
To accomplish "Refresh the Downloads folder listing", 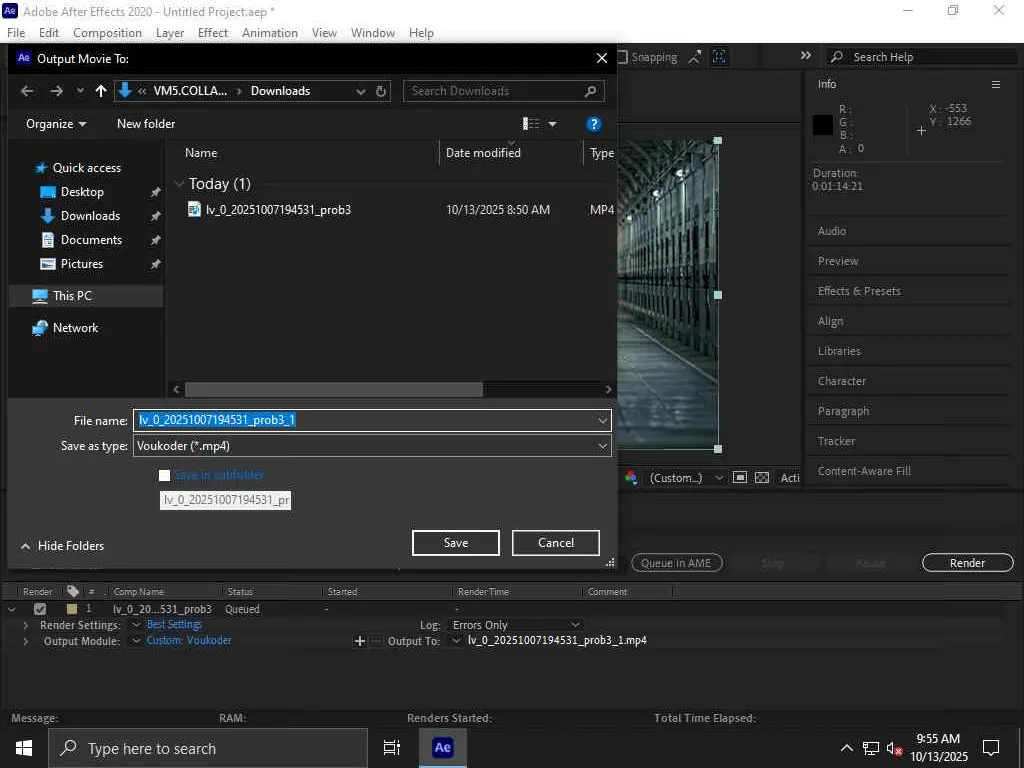I will point(381,91).
